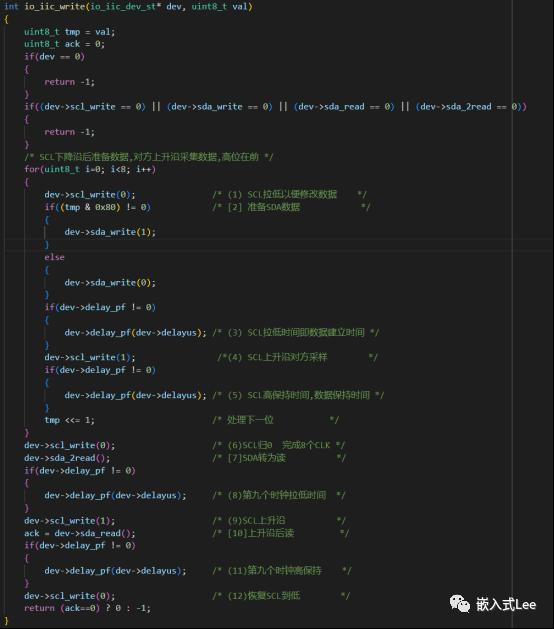554x629 pixels.
Task: Click the 'for(uint8_t i=0; i<8; i++)' line
Action: tap(90, 169)
